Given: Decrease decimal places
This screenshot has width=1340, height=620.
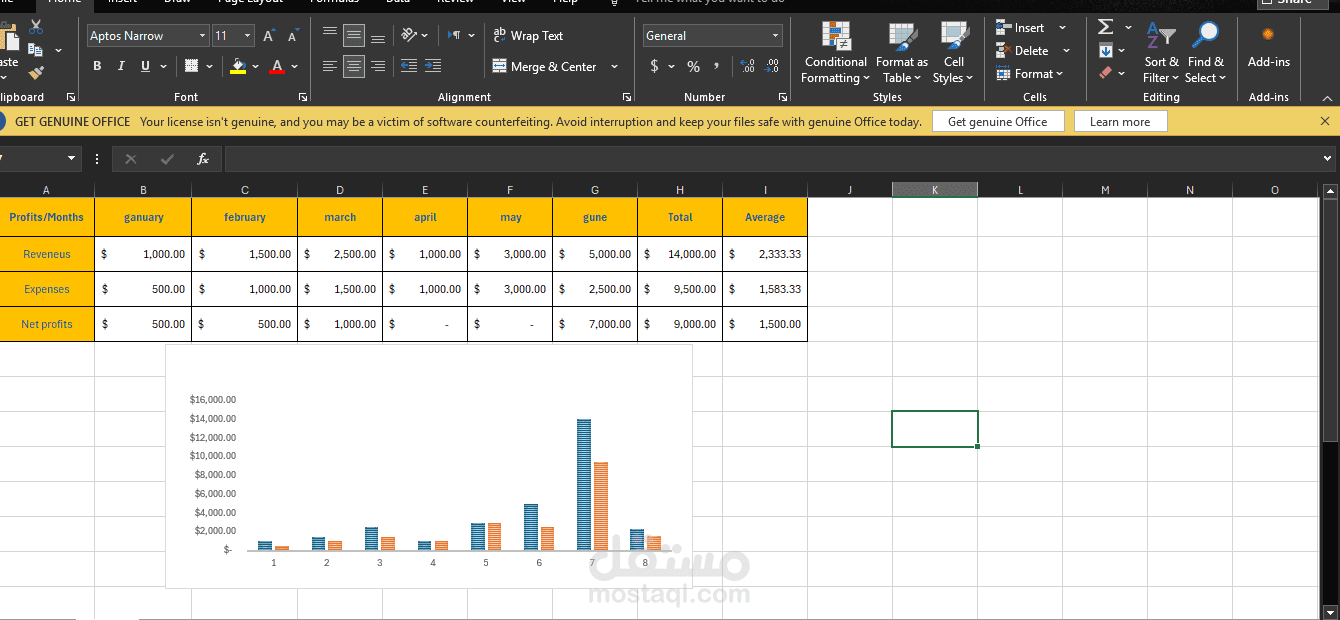Looking at the screenshot, I should (x=772, y=66).
